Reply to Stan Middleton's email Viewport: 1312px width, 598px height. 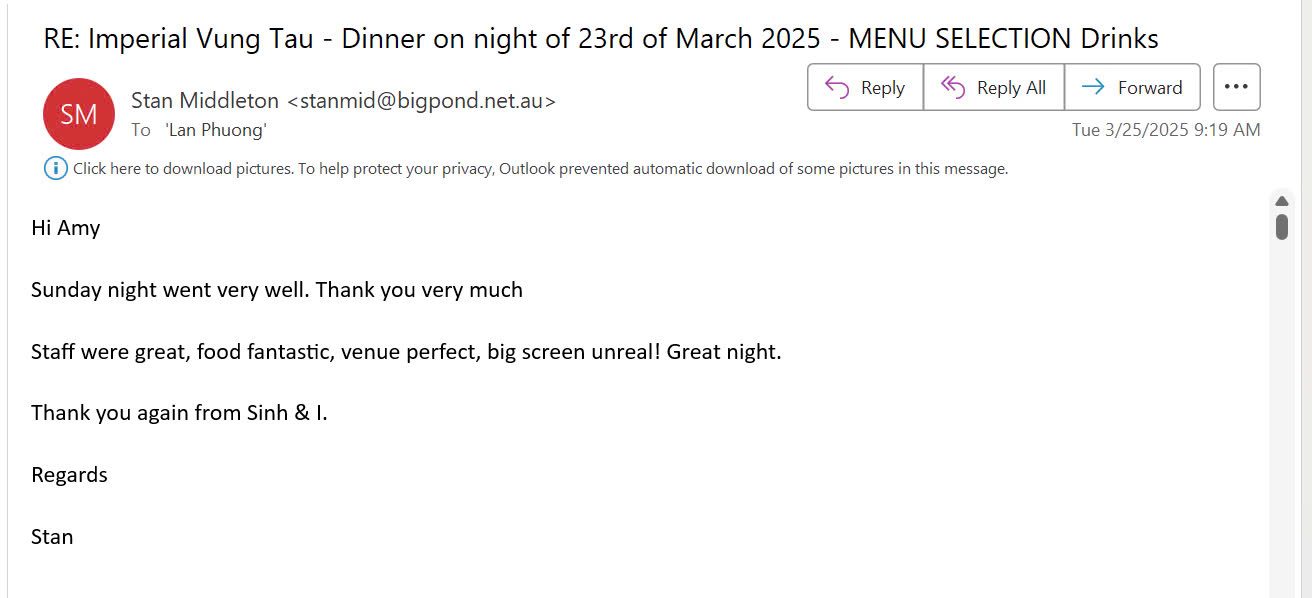(865, 87)
